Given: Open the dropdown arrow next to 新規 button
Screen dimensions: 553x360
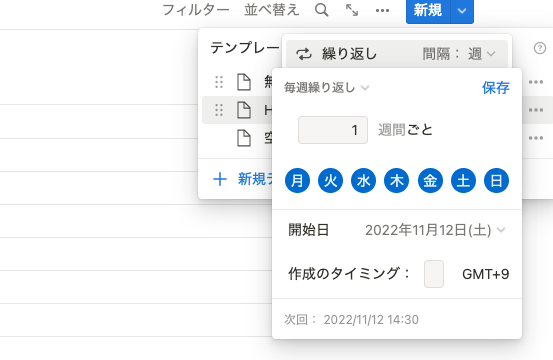Looking at the screenshot, I should (x=462, y=11).
